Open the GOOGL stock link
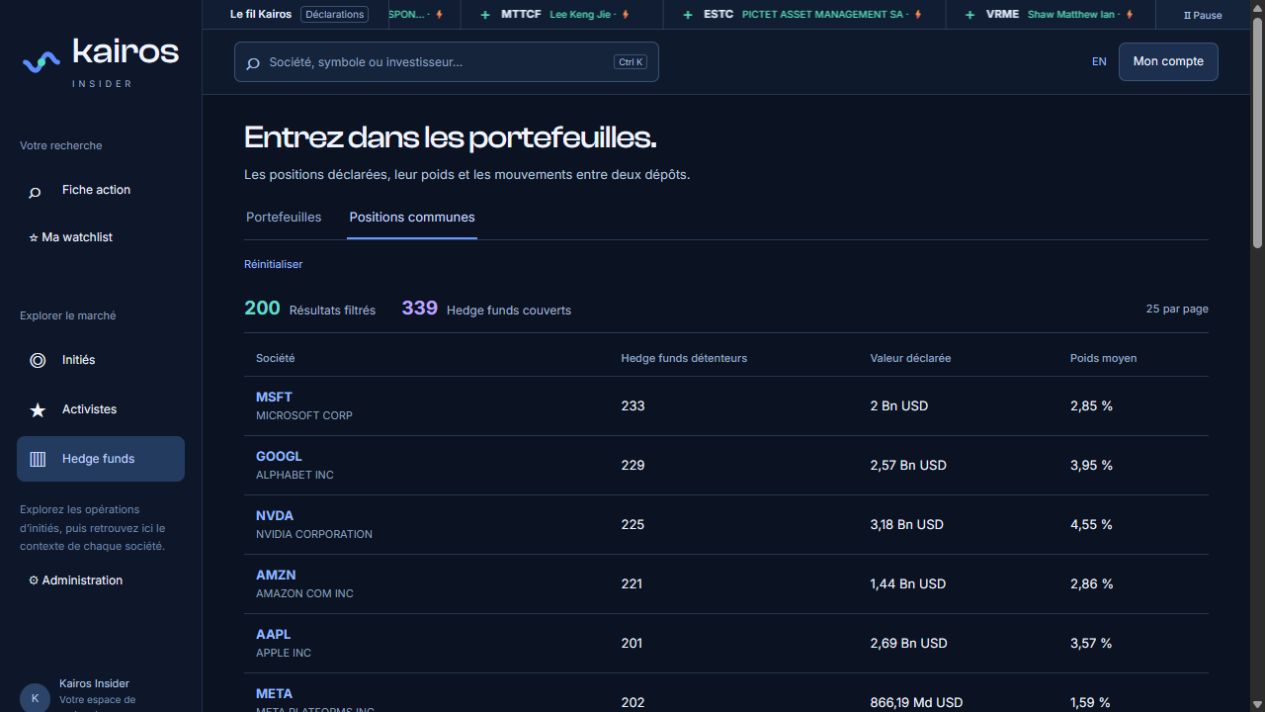The height and width of the screenshot is (712, 1265). [x=279, y=456]
